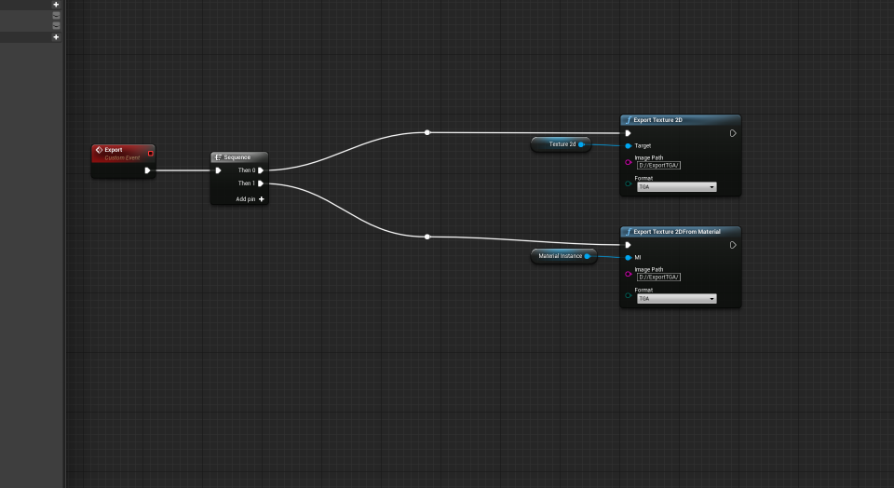Click Image Path field in Export Texture 2DFrom Material
Screen dimensions: 894x488
coord(658,277)
